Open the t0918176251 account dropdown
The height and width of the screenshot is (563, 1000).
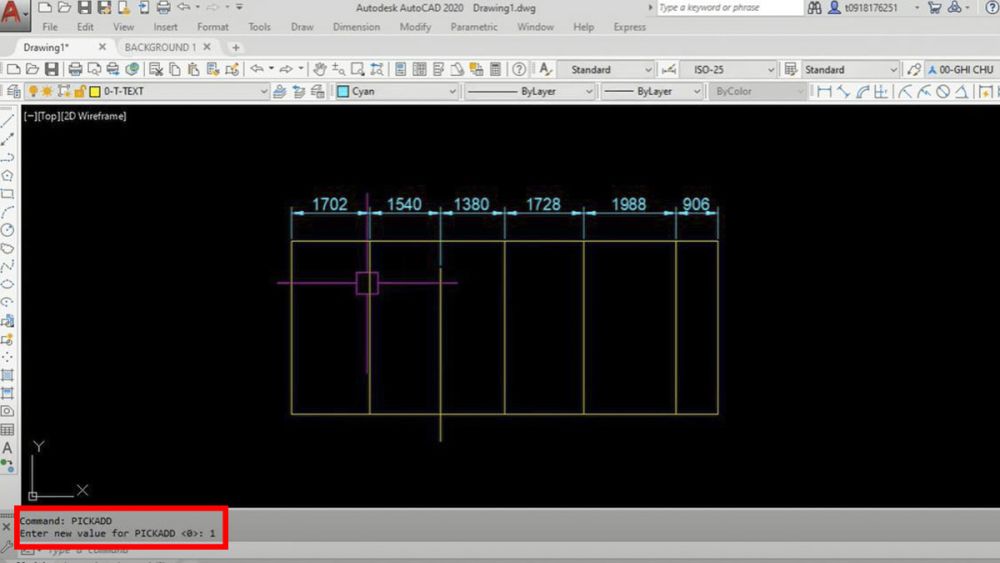917,8
